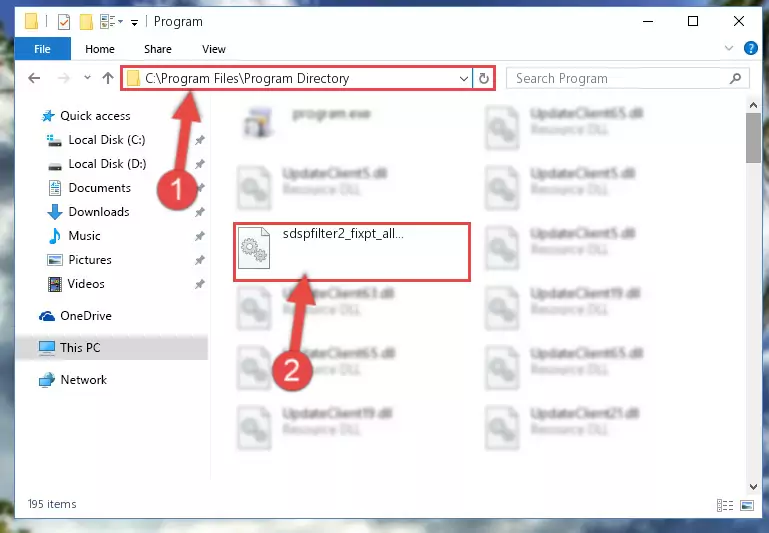Unpin Local Disk (C:) pin icon
This screenshot has height=533, width=769.
(x=200, y=140)
